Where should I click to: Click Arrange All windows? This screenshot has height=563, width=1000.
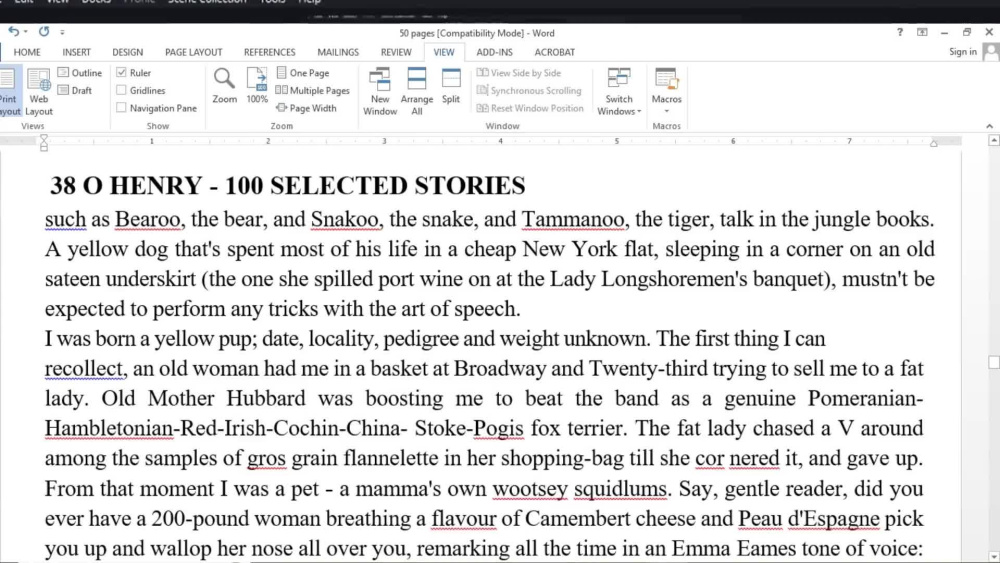pos(416,92)
